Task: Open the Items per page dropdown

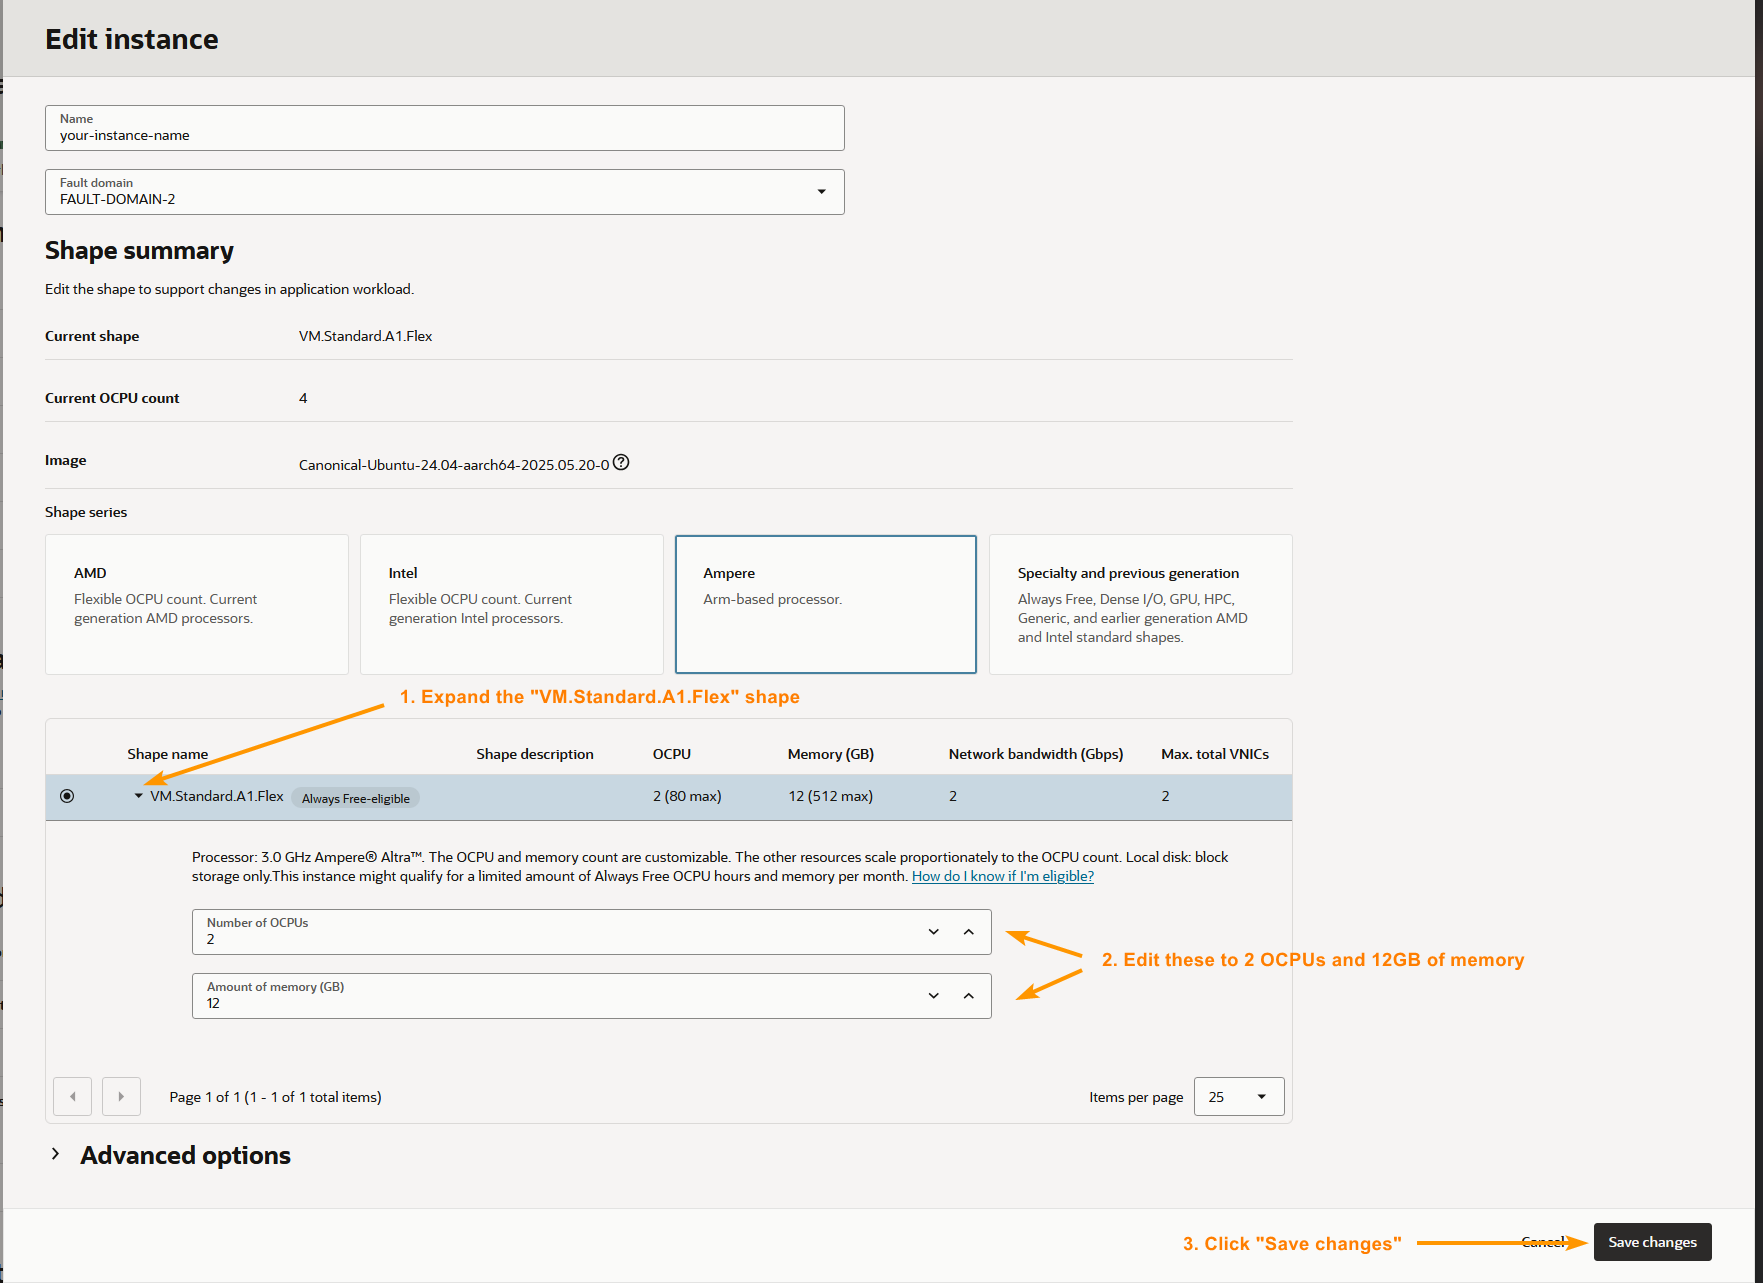Action: coord(1239,1096)
